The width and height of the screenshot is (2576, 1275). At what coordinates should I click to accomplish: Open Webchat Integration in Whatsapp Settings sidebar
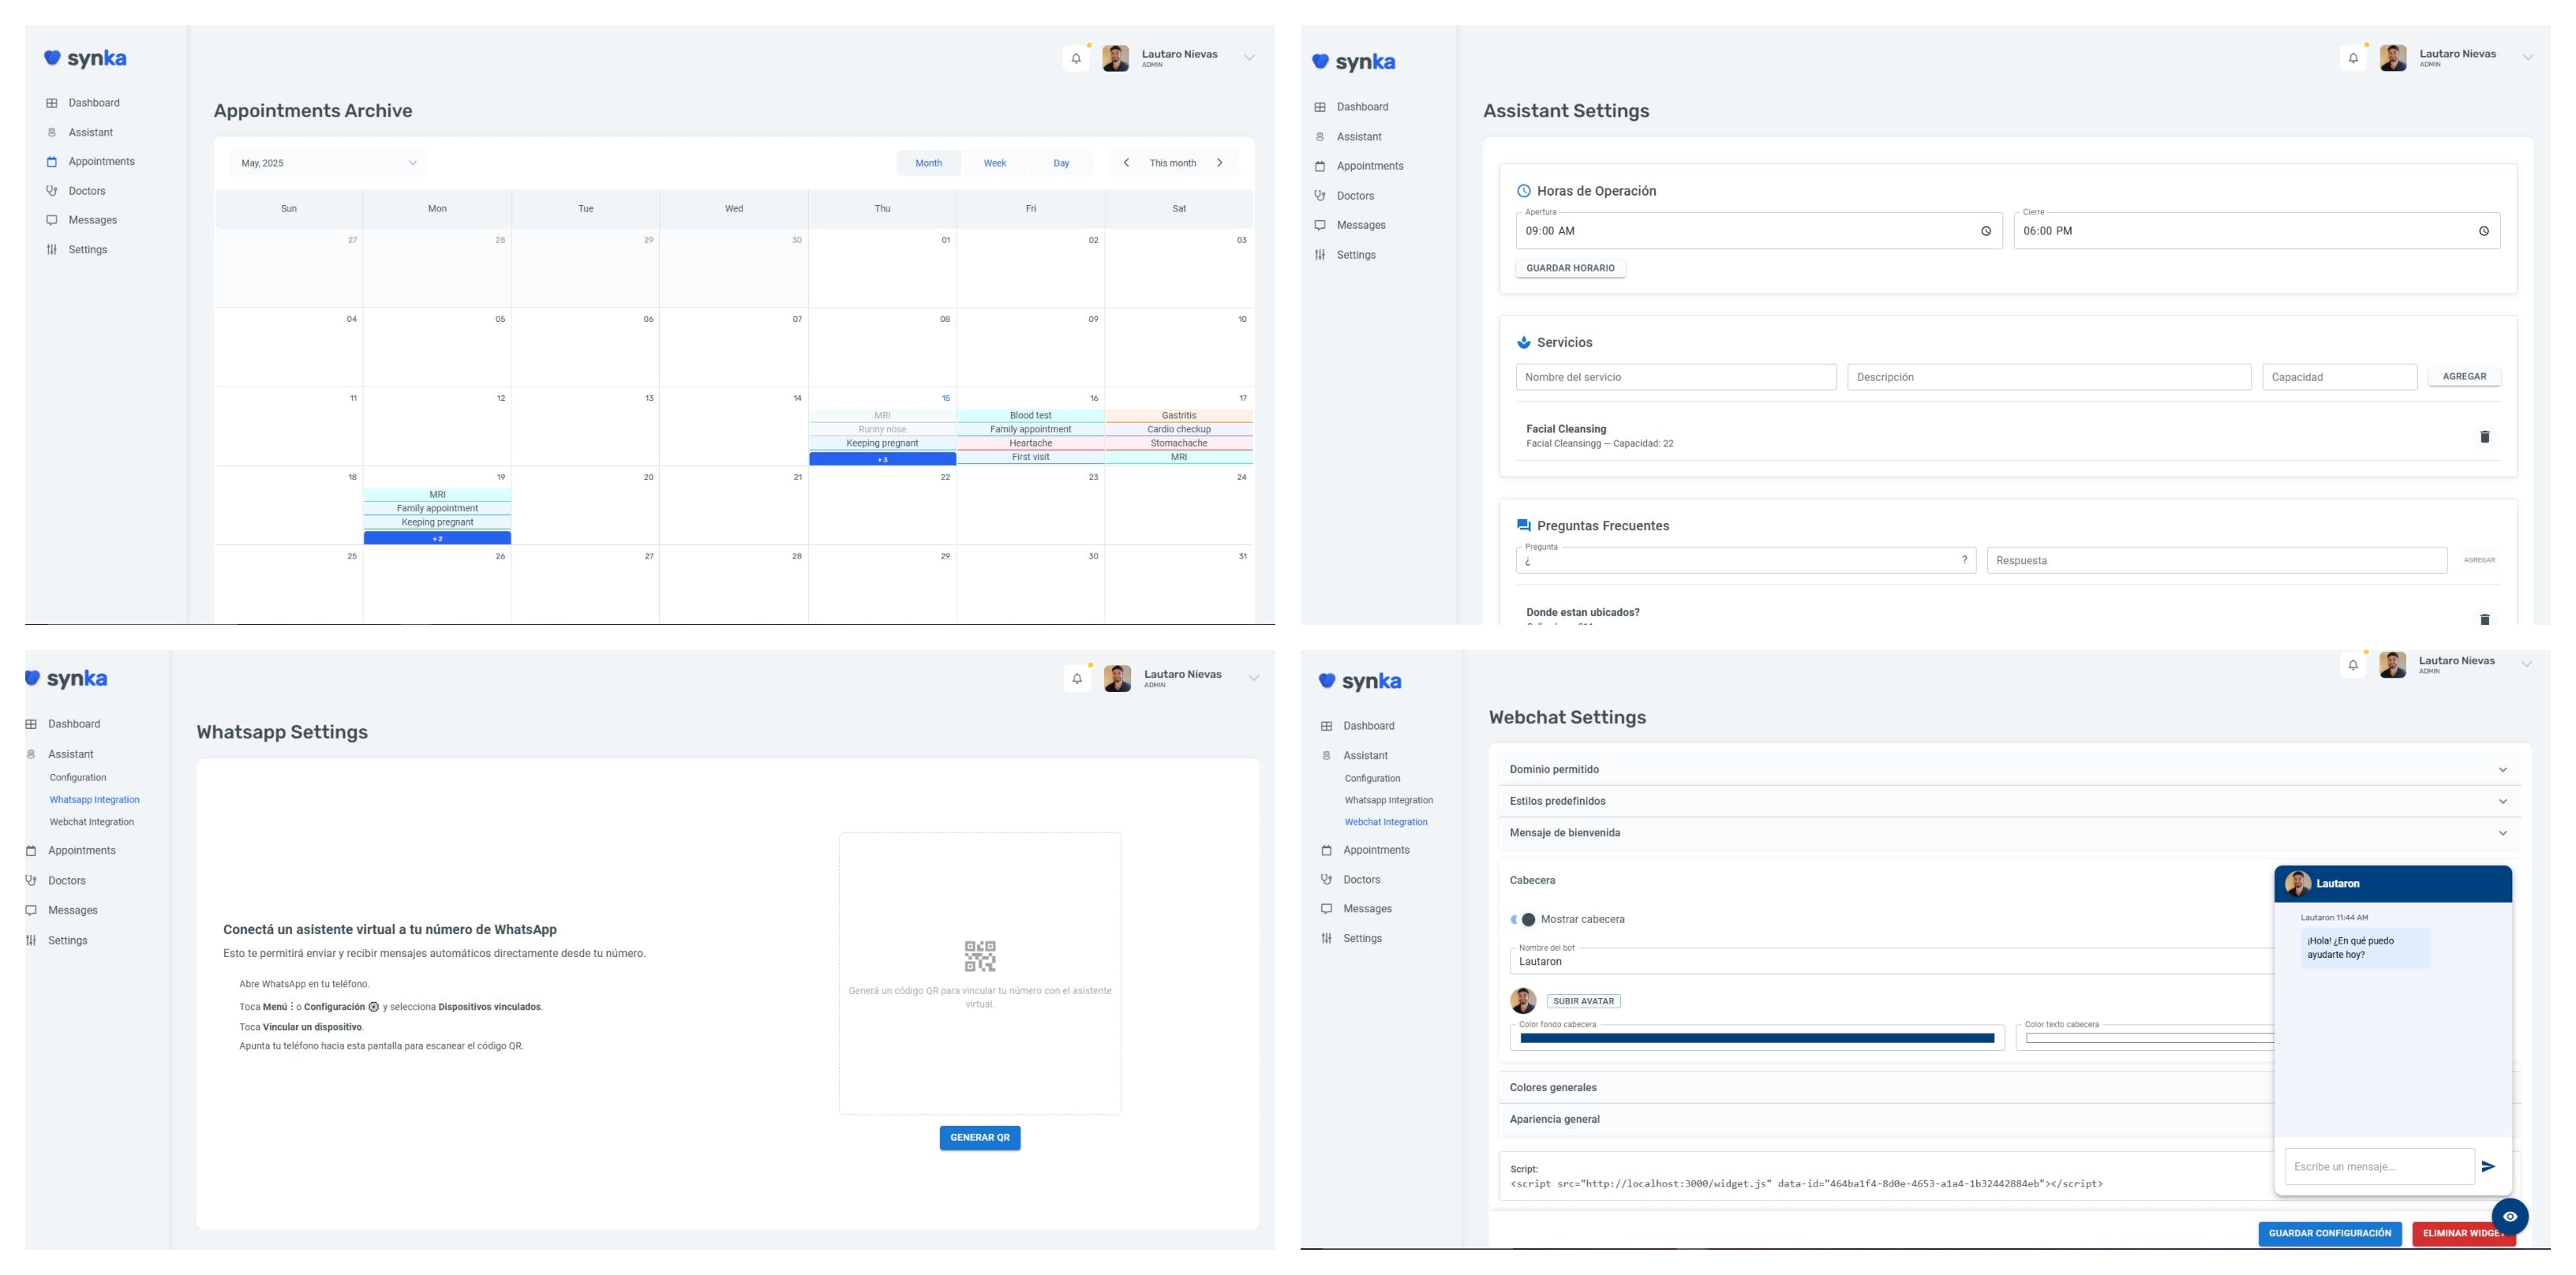(91, 822)
